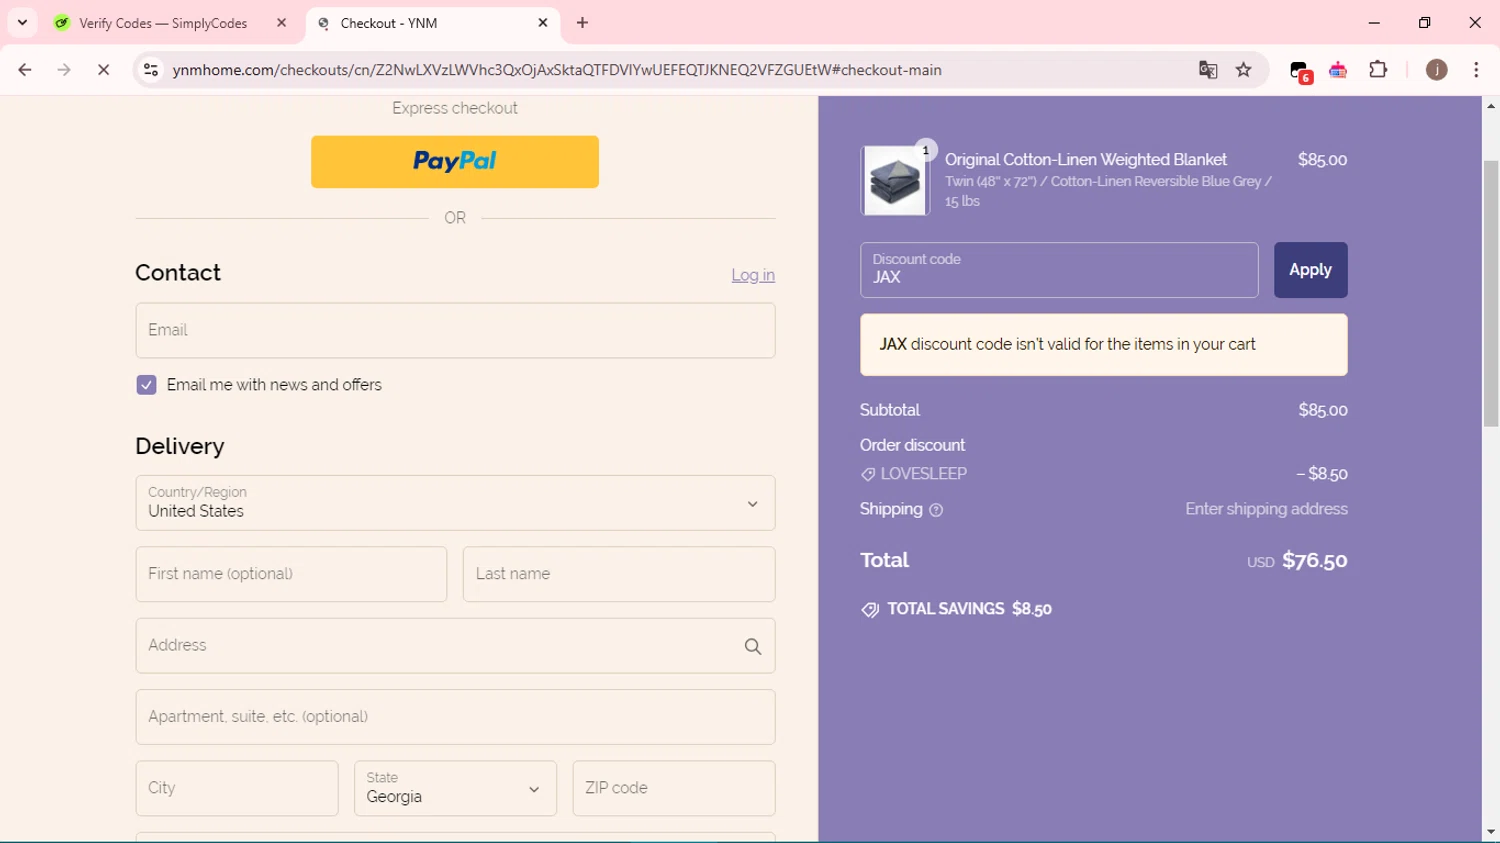Click Apartment, suite, etc. field
Screen dimensions: 1500x843
pos(455,717)
